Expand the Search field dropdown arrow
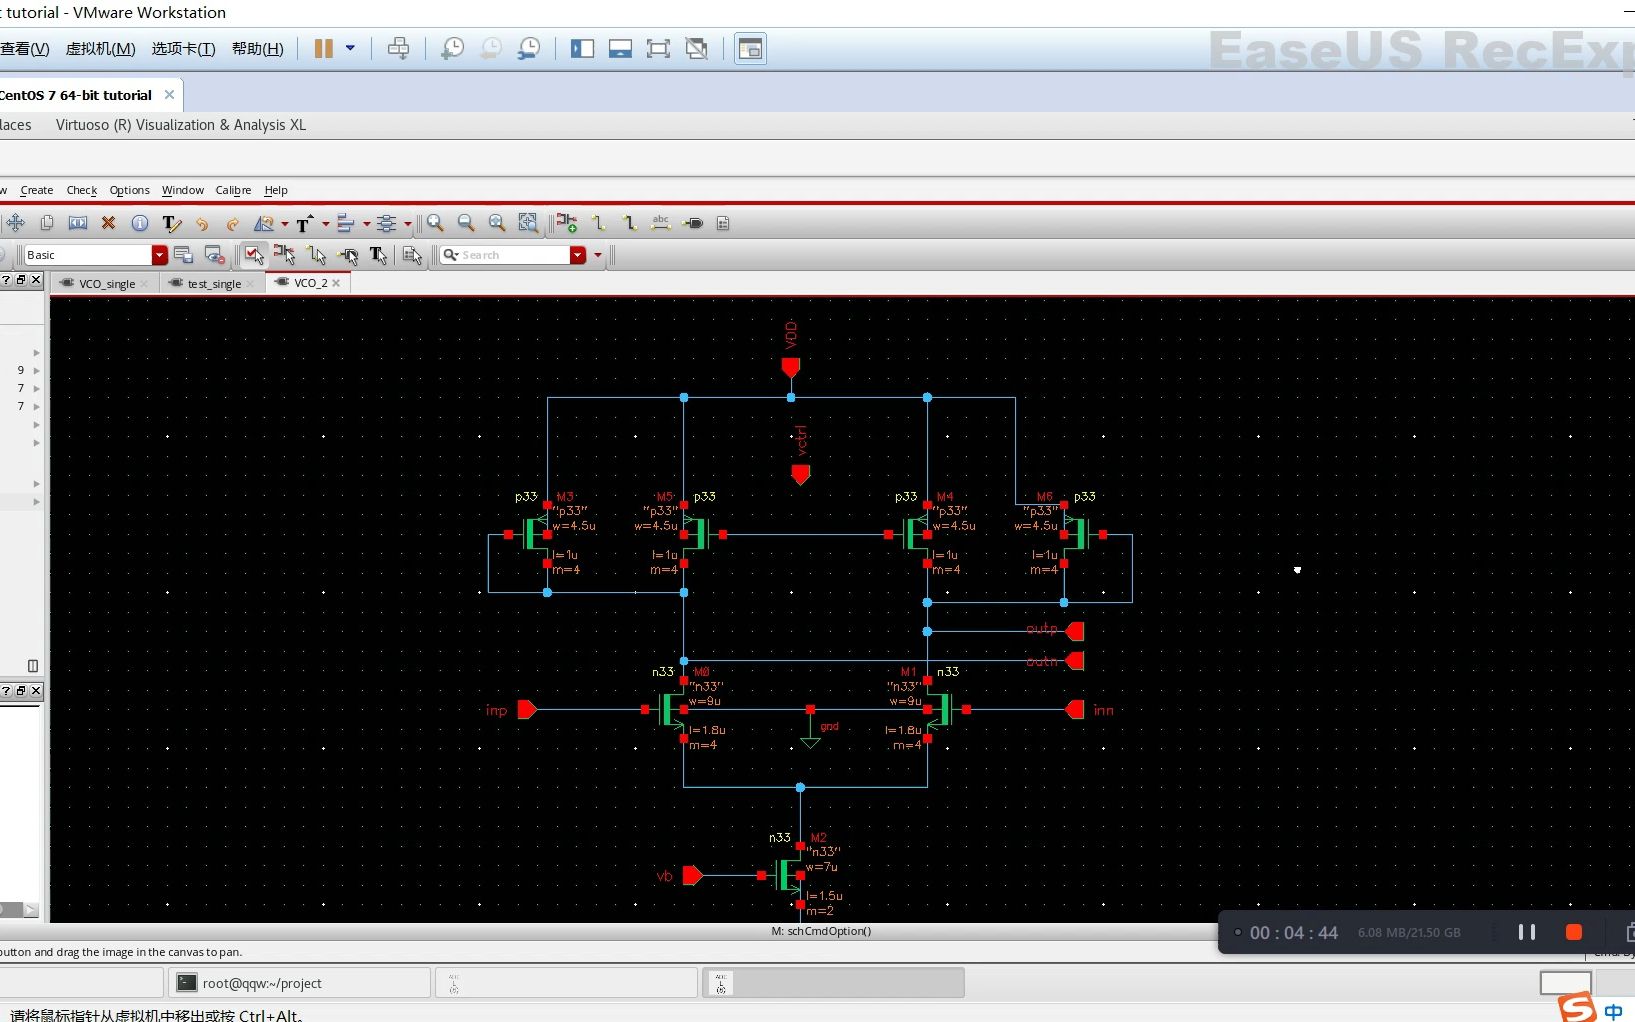This screenshot has height=1022, width=1635. tap(578, 255)
